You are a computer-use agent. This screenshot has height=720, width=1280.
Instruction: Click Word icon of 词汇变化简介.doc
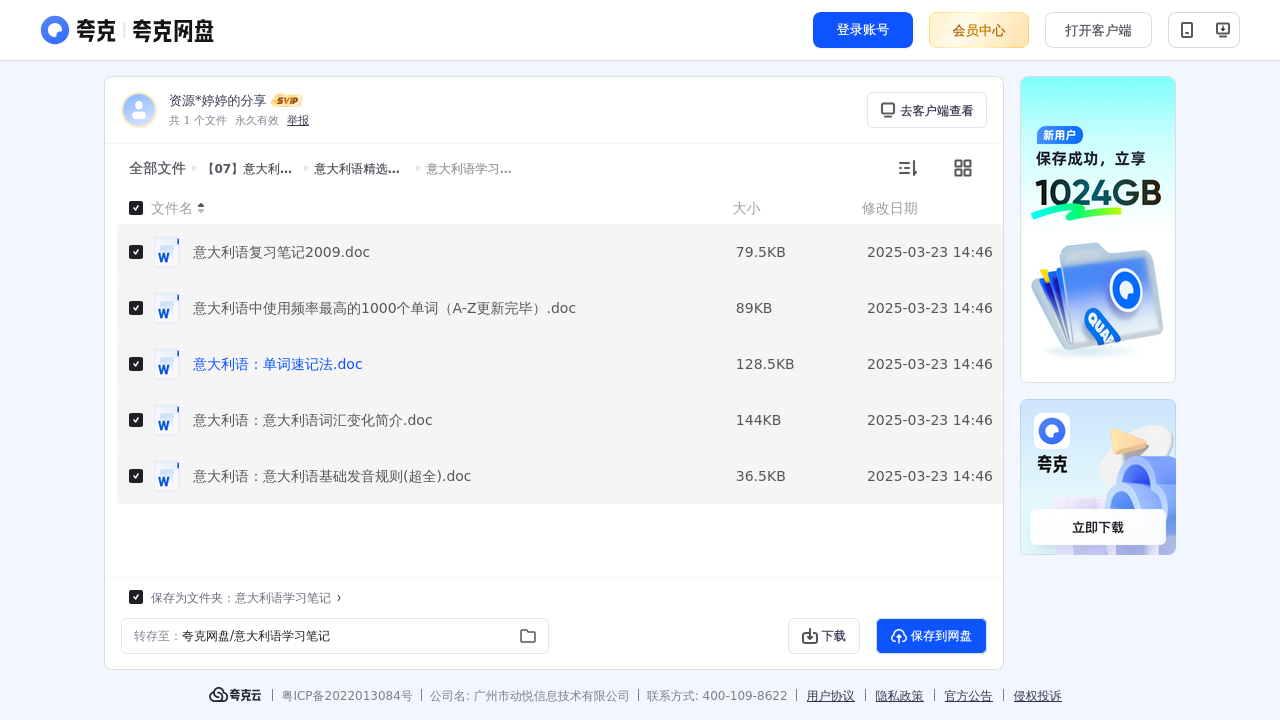167,420
